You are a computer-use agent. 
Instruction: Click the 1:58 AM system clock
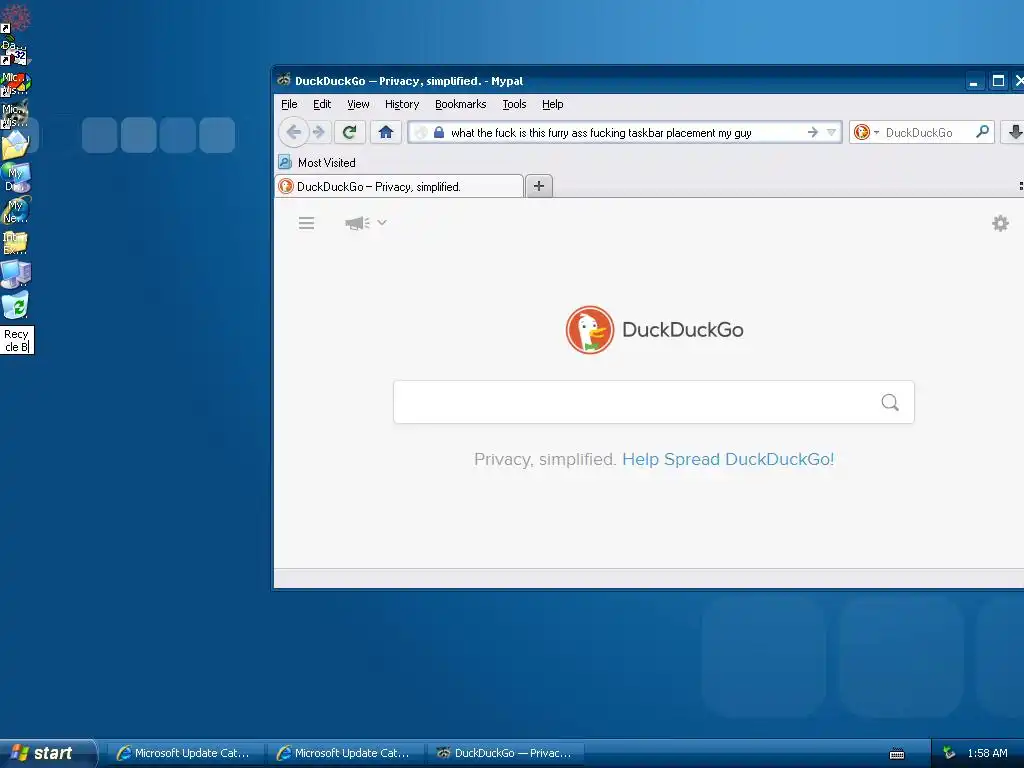click(x=987, y=753)
